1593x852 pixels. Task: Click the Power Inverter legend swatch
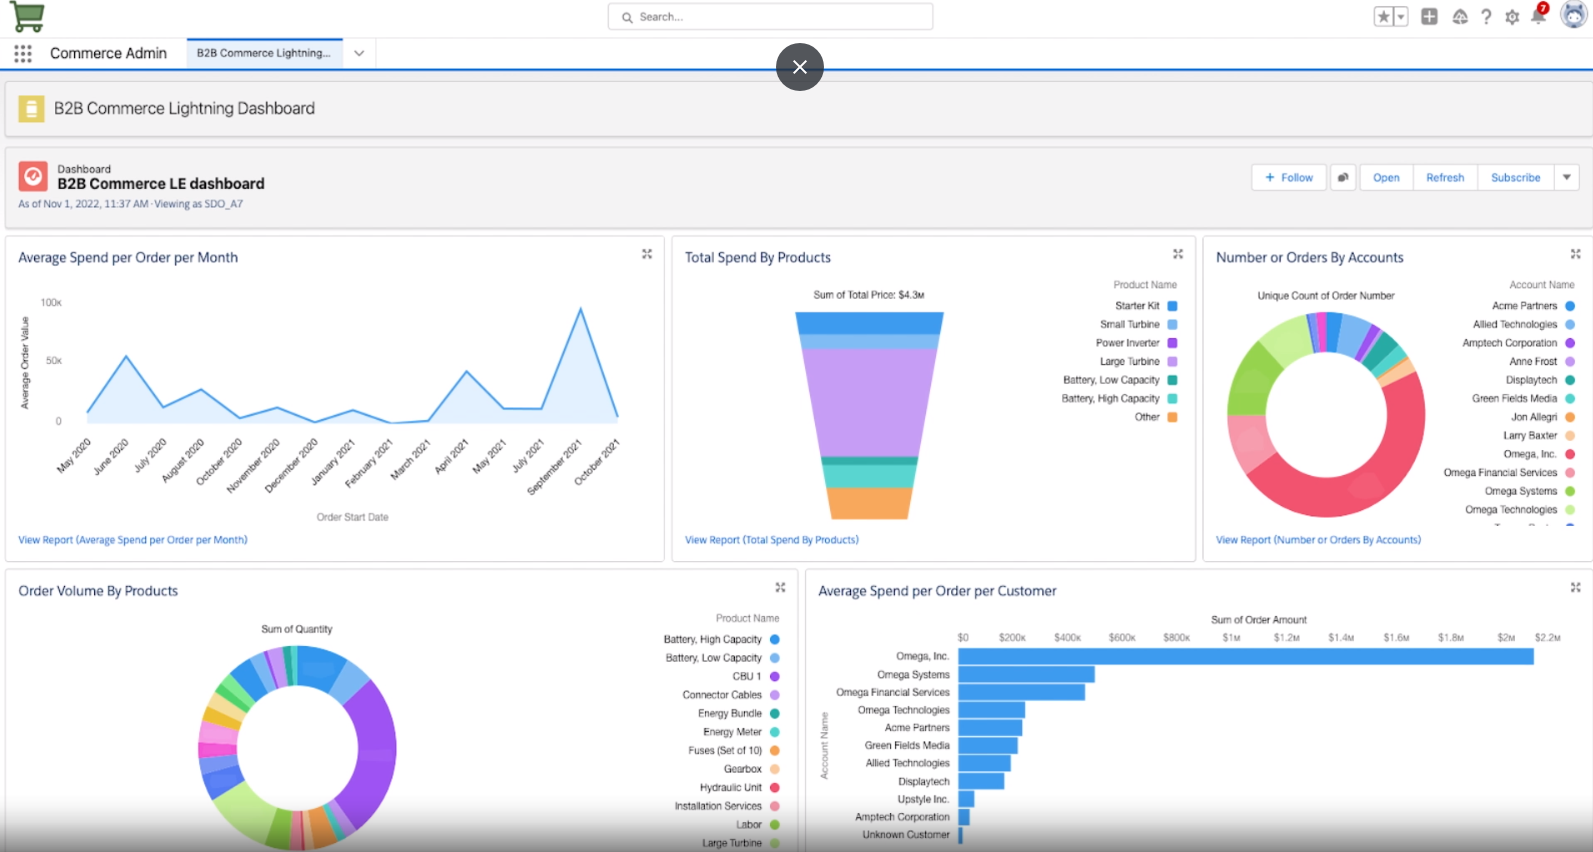1172,343
